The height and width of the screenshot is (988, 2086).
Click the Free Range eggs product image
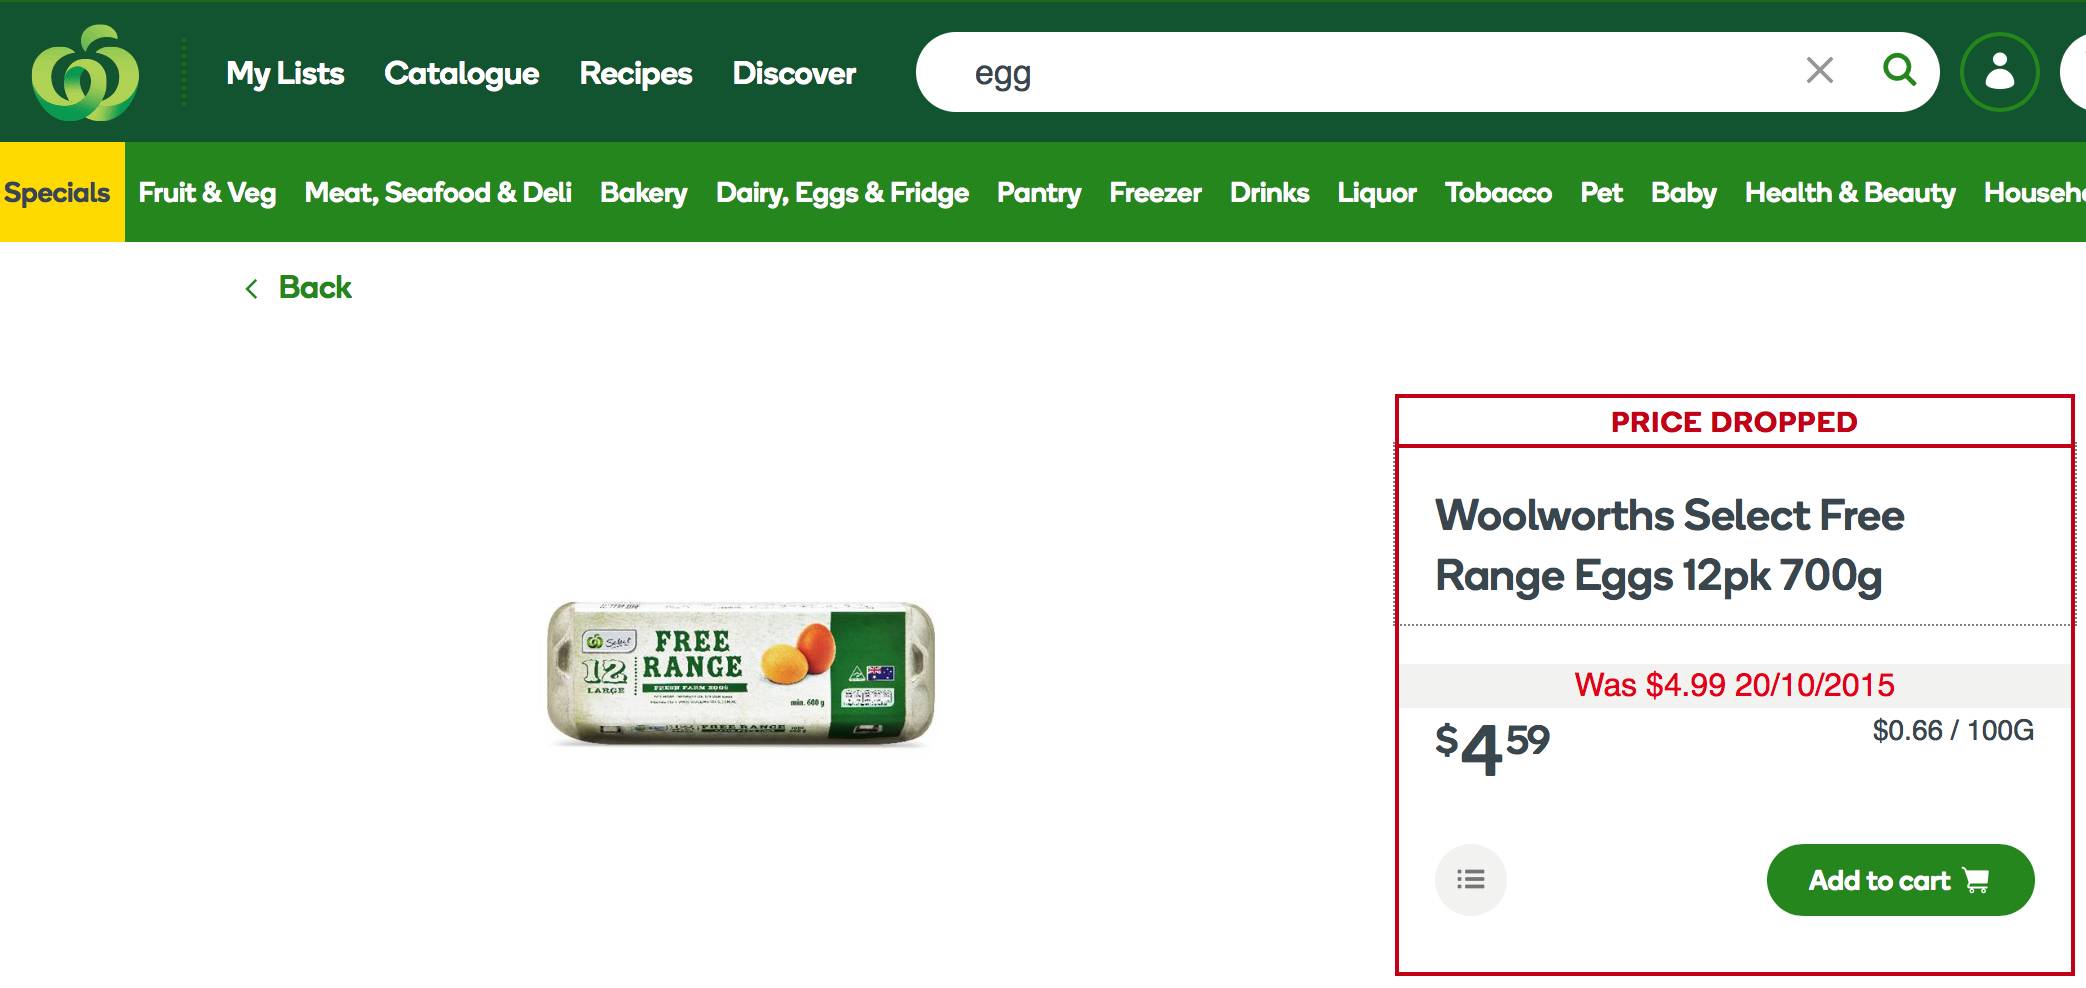click(741, 673)
